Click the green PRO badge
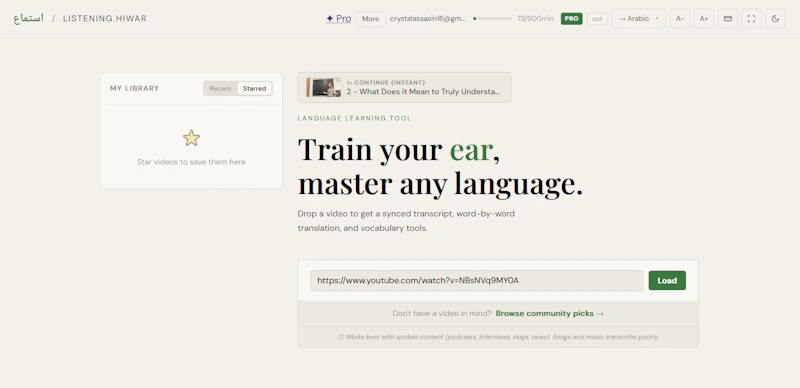Screen dimensions: 800x388 pyautogui.click(x=571, y=18)
